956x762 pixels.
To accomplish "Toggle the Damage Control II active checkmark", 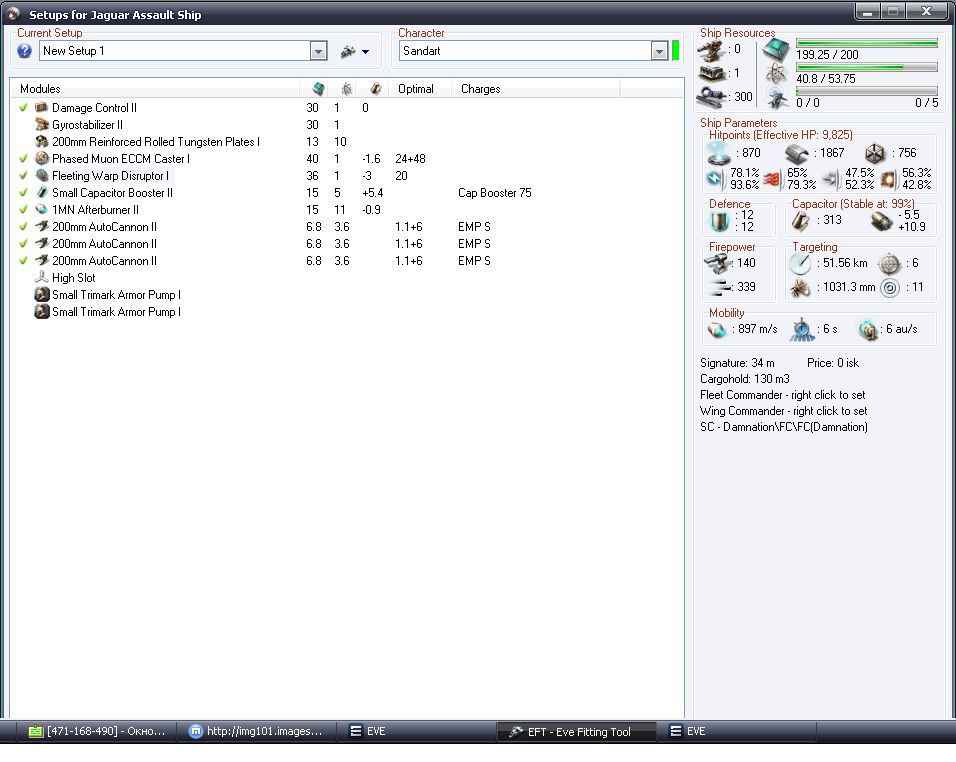I will coord(24,108).
